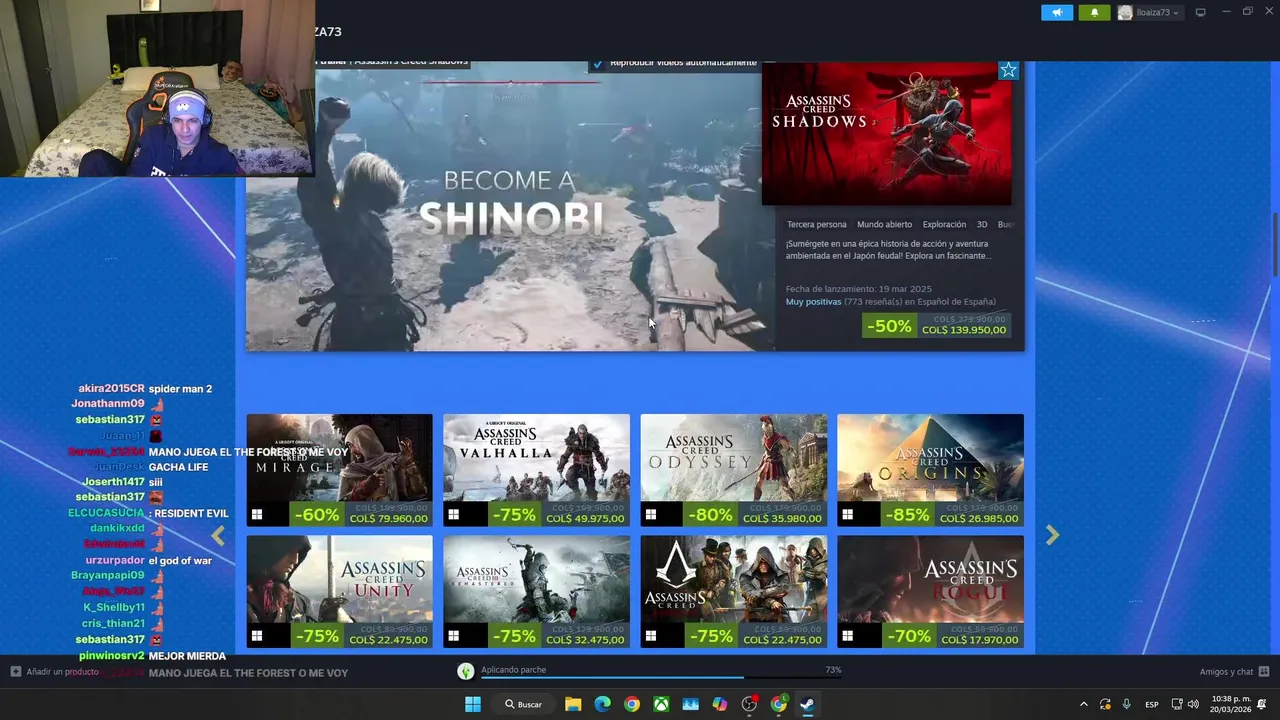Open the Assassin's Creed Rogue card
Screen dimensions: 1280x720
[930, 591]
